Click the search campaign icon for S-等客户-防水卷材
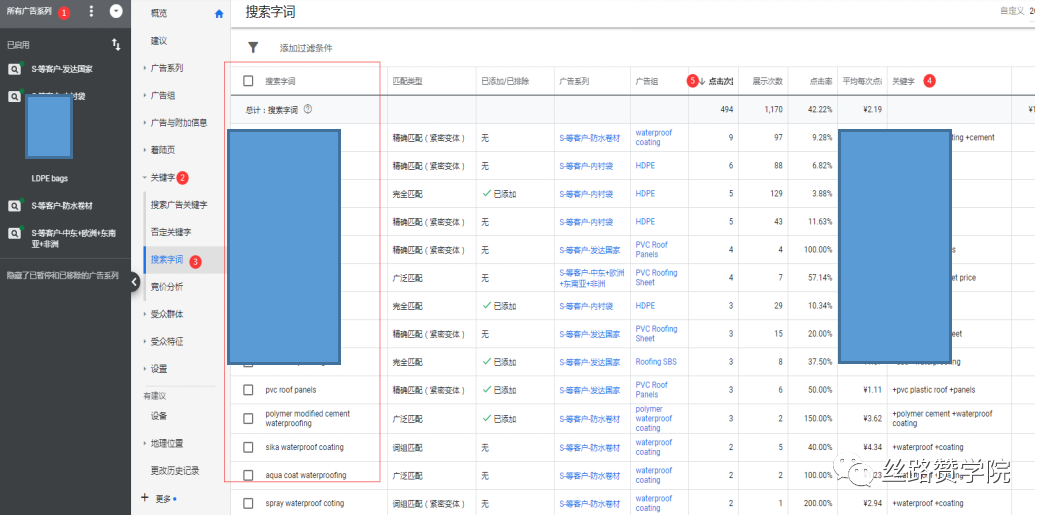The width and height of the screenshot is (1044, 517). pos(15,206)
